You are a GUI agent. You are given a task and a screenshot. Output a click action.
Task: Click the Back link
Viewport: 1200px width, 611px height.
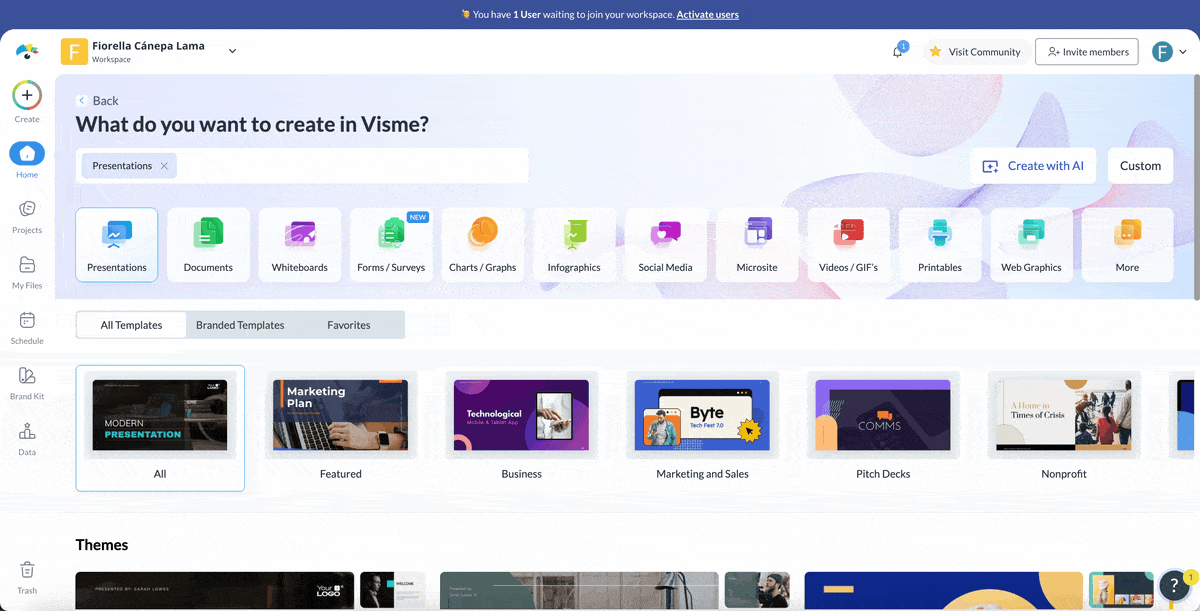click(98, 101)
